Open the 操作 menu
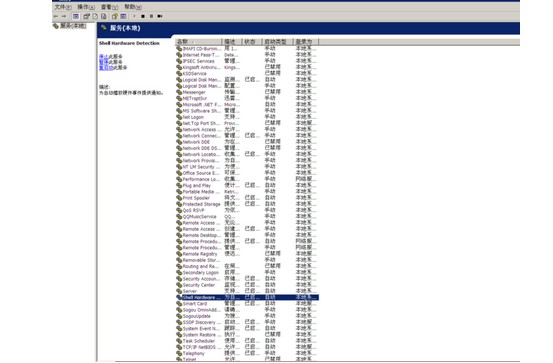553x363 pixels. [86, 7]
